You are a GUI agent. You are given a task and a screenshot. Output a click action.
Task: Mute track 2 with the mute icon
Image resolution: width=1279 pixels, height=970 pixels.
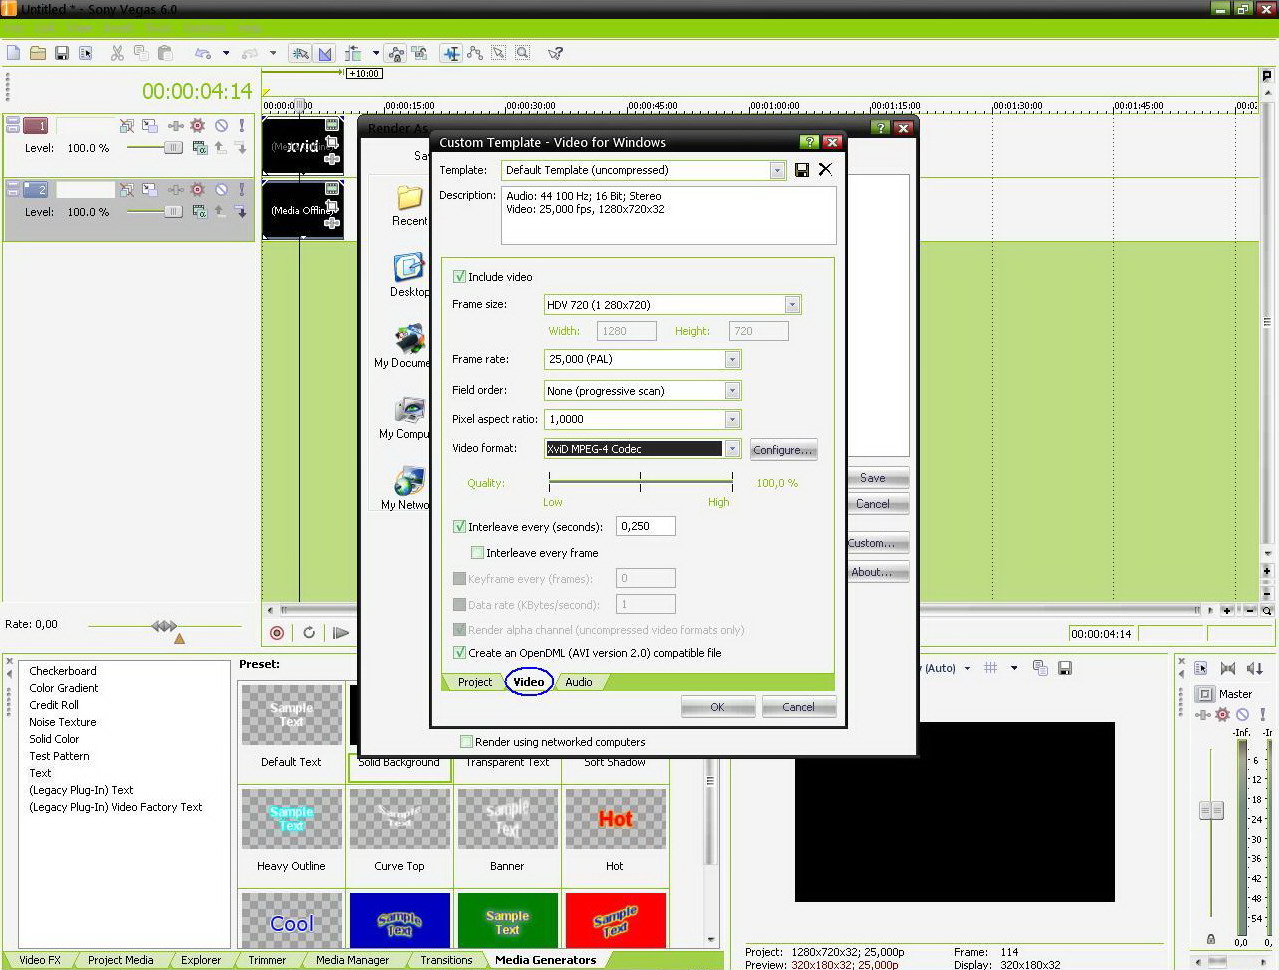click(x=221, y=189)
